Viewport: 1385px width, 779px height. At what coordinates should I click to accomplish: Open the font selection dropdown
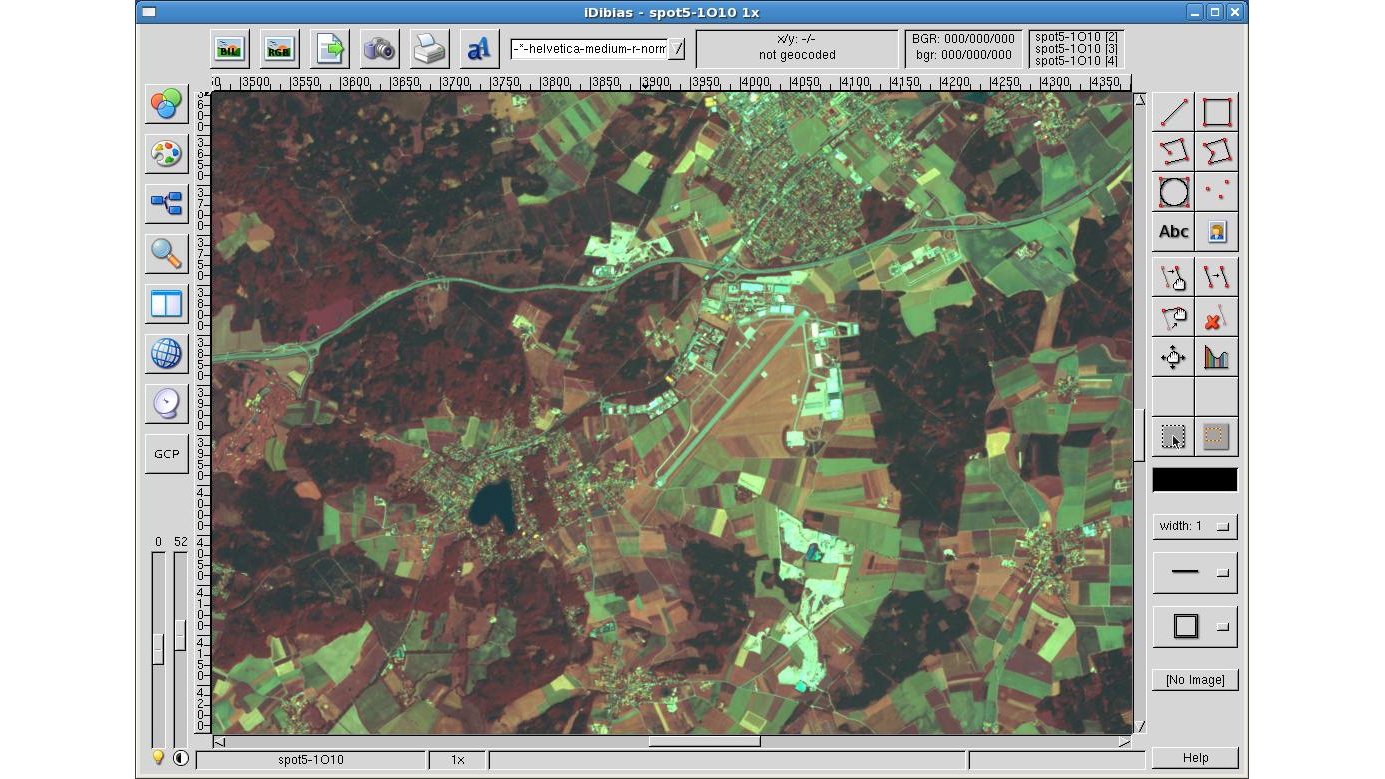point(677,49)
